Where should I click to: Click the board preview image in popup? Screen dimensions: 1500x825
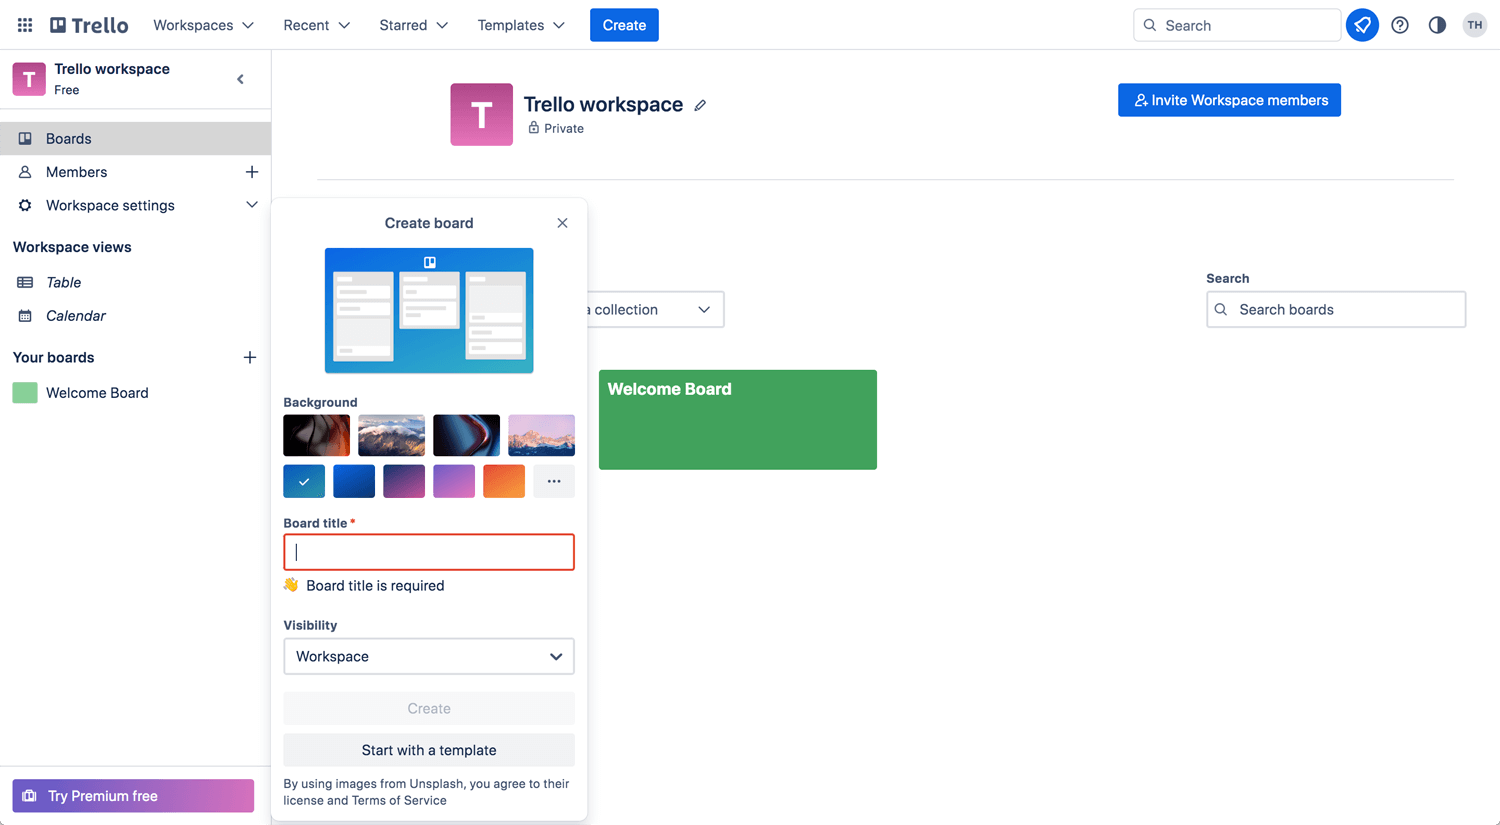point(429,311)
